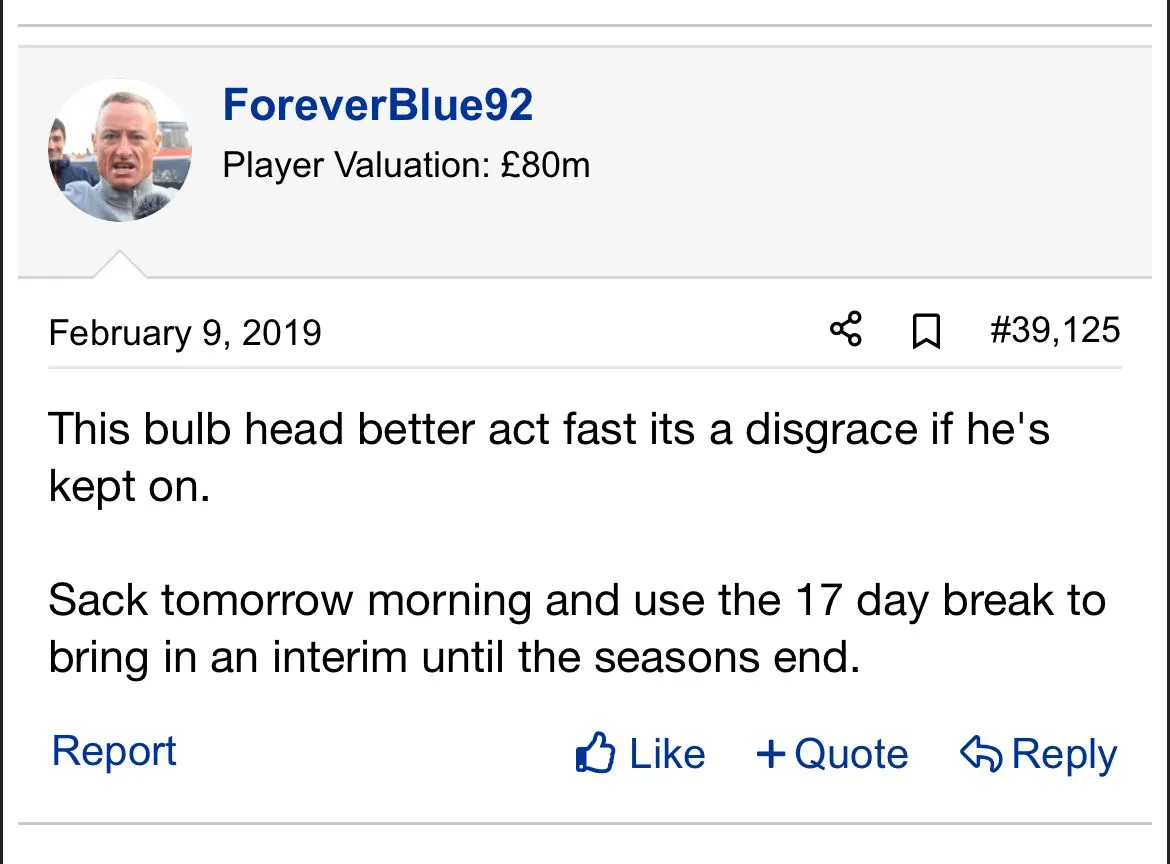Open ForeverBlue92's profile avatar picture
This screenshot has width=1170, height=864.
pyautogui.click(x=119, y=150)
